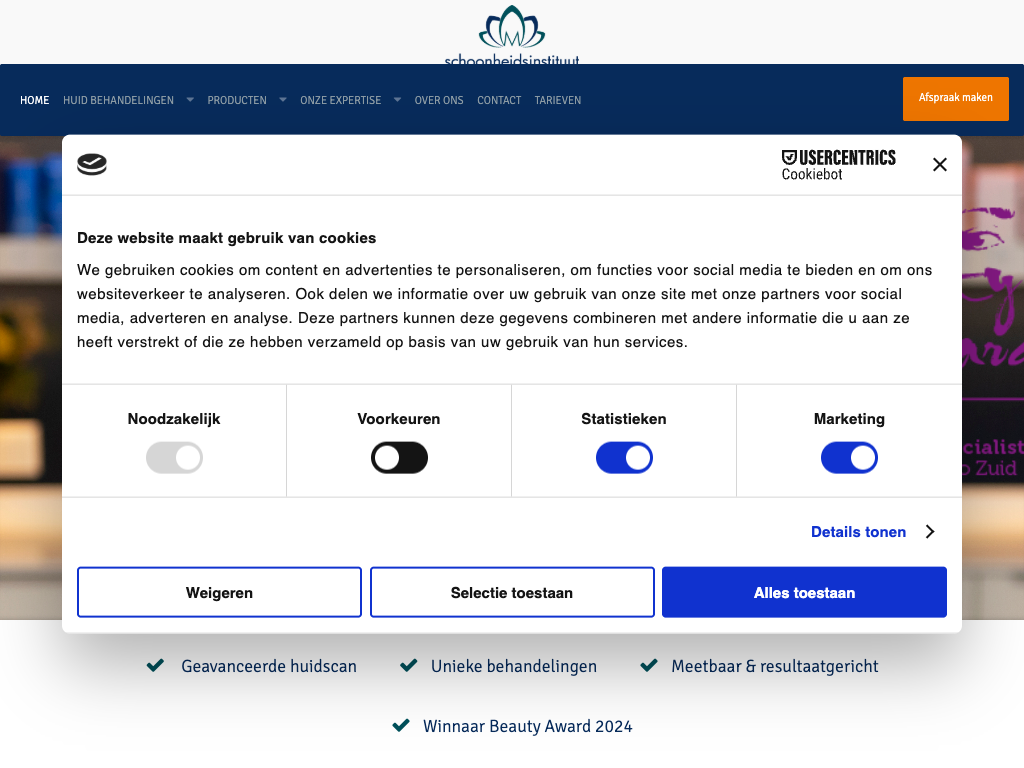Click the Voorkeuren category label

[399, 419]
